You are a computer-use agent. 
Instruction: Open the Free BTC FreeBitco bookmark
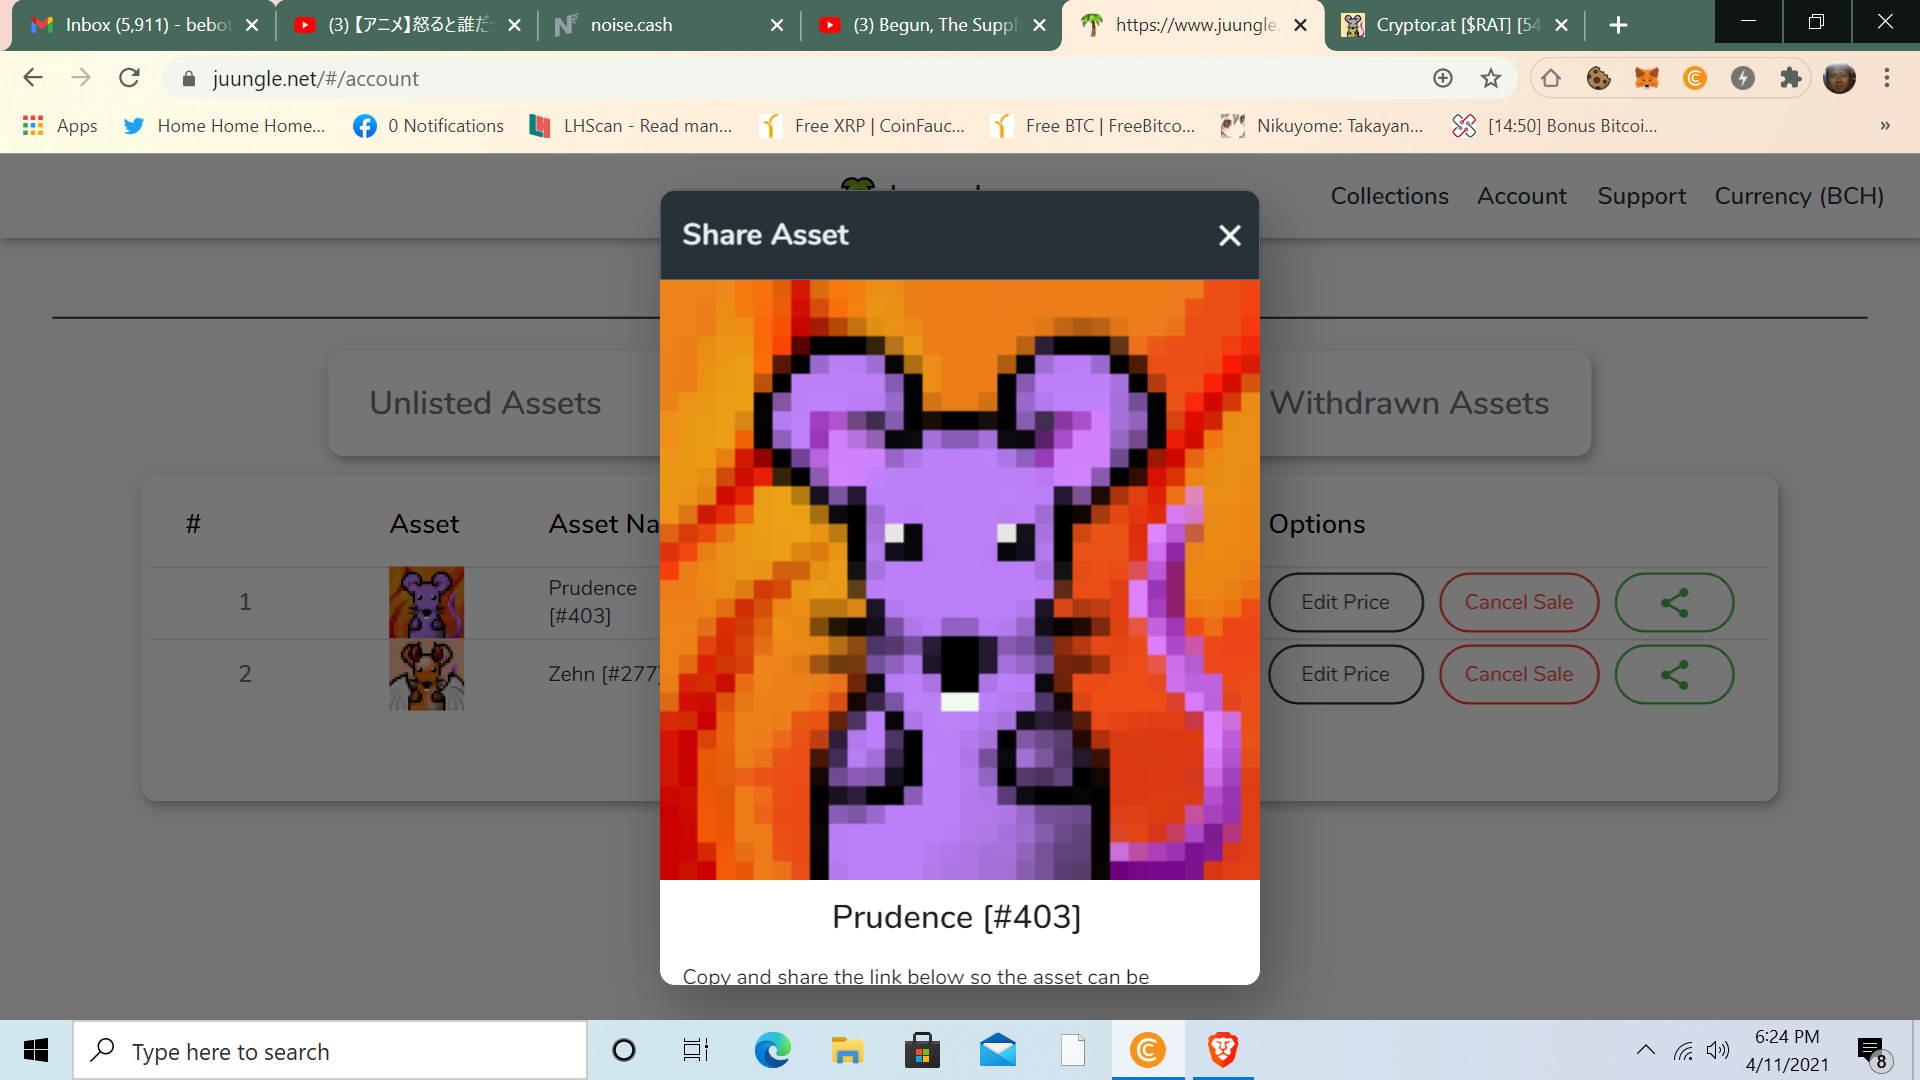(x=1093, y=126)
